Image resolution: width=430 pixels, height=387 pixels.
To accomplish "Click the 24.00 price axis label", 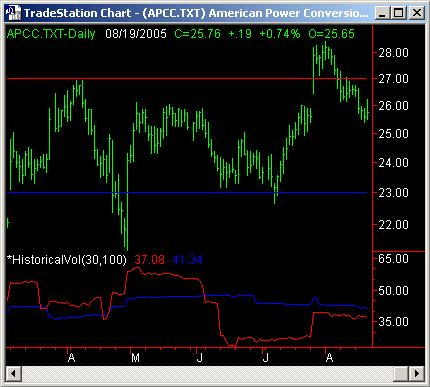I will (393, 163).
